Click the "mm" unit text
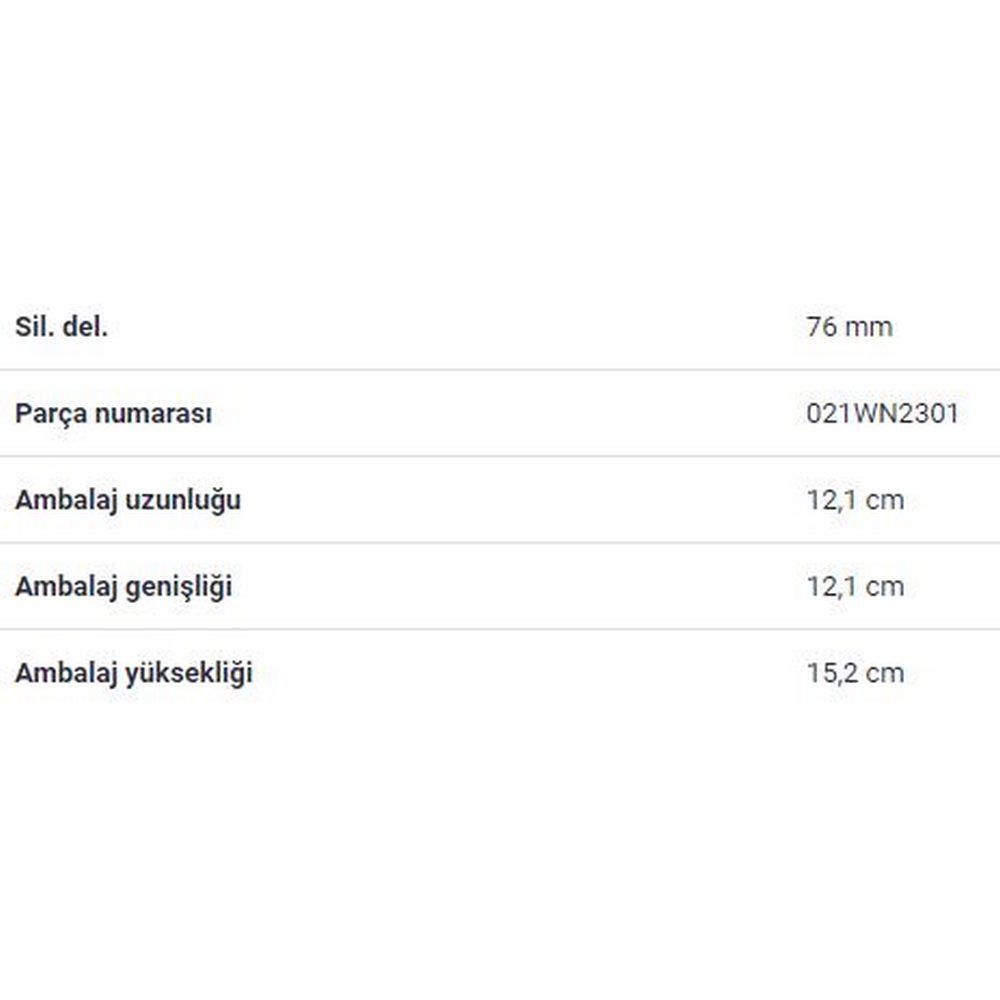 (868, 327)
